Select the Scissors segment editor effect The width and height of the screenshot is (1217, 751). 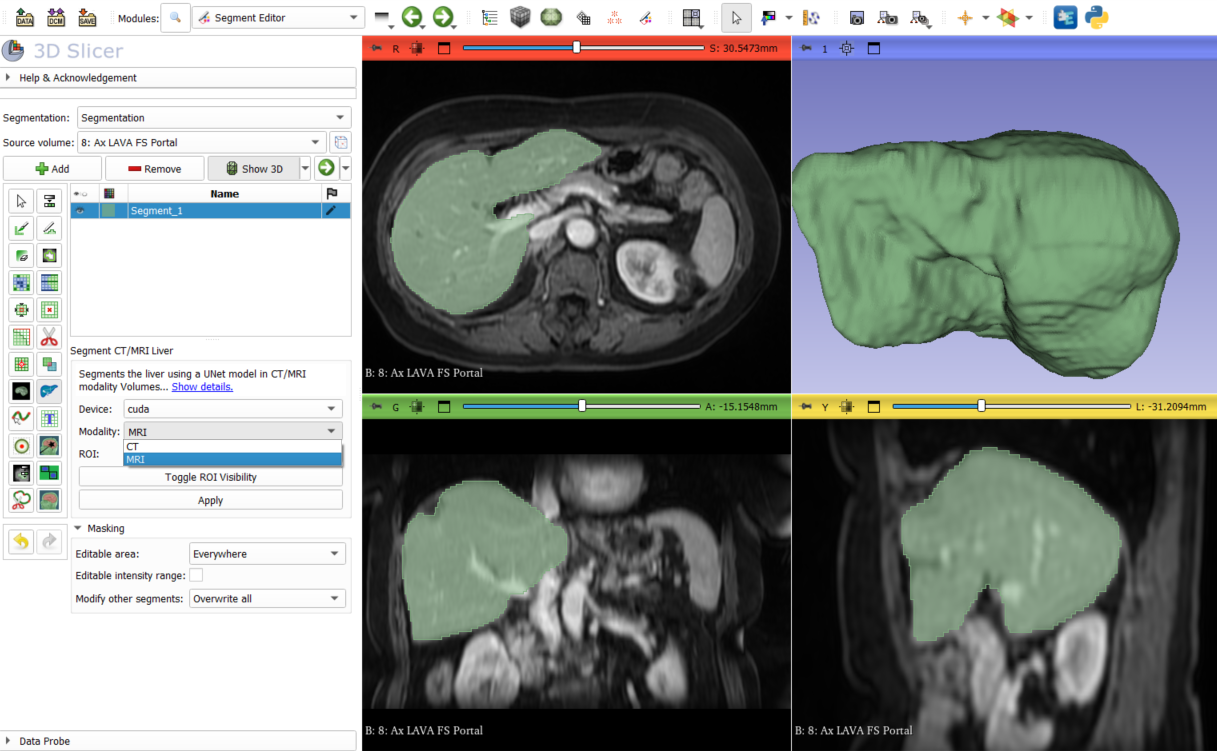pos(49,337)
